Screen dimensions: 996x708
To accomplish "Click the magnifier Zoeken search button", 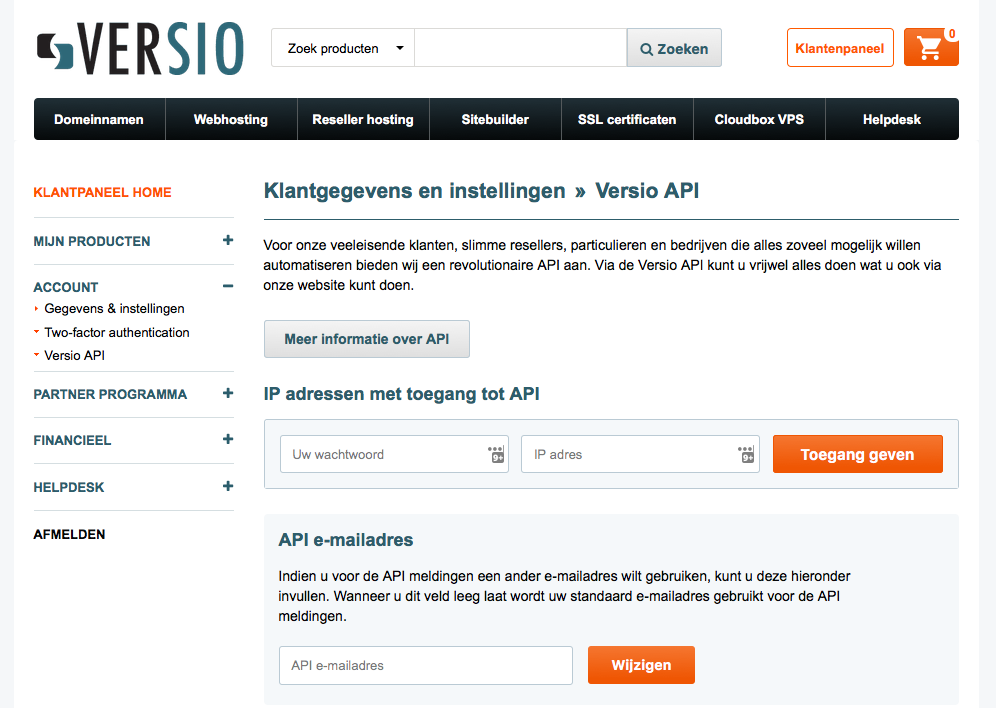I will pyautogui.click(x=674, y=48).
